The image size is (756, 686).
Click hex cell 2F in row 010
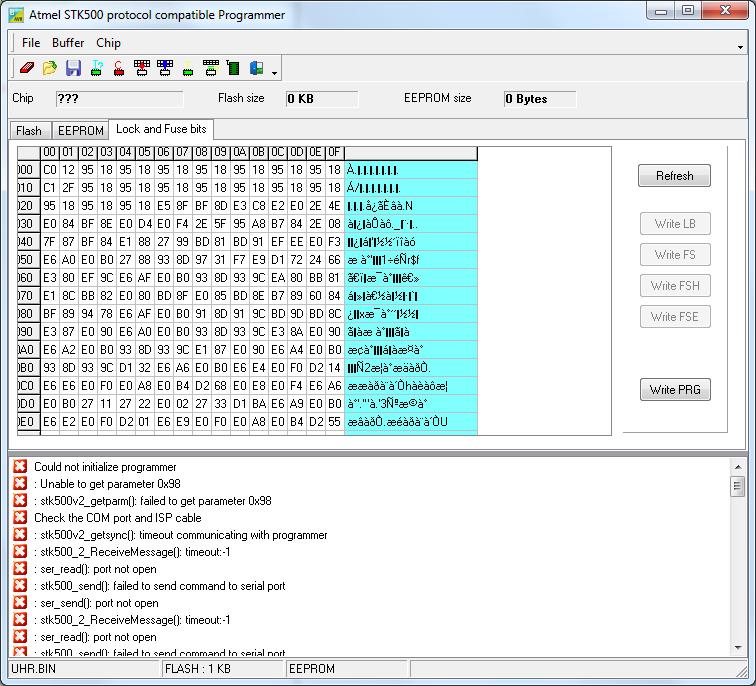pyautogui.click(x=68, y=188)
